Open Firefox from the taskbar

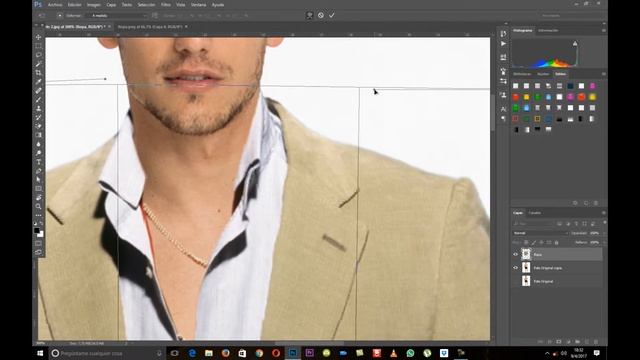click(226, 353)
